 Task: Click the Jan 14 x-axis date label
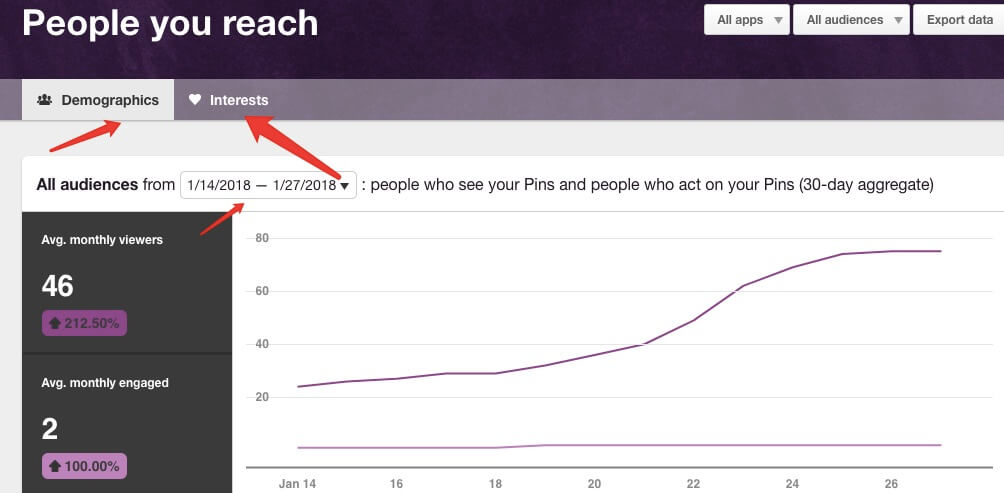point(298,484)
